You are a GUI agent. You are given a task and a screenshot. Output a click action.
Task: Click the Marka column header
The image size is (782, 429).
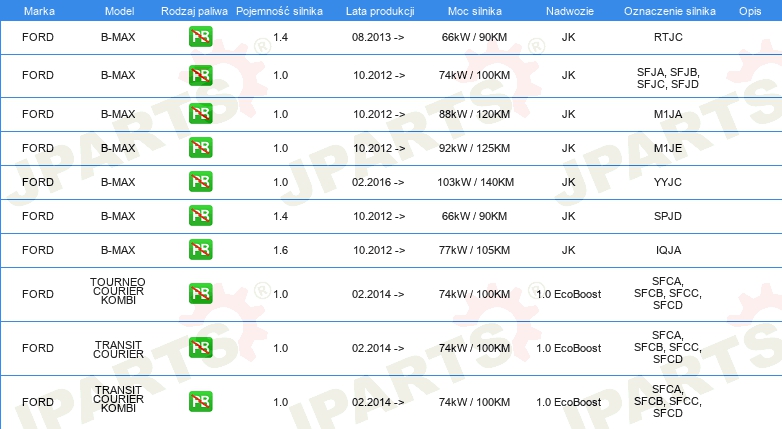(x=39, y=11)
